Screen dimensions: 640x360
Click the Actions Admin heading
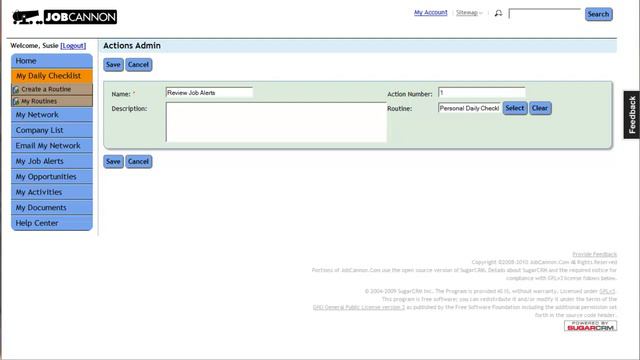point(132,46)
